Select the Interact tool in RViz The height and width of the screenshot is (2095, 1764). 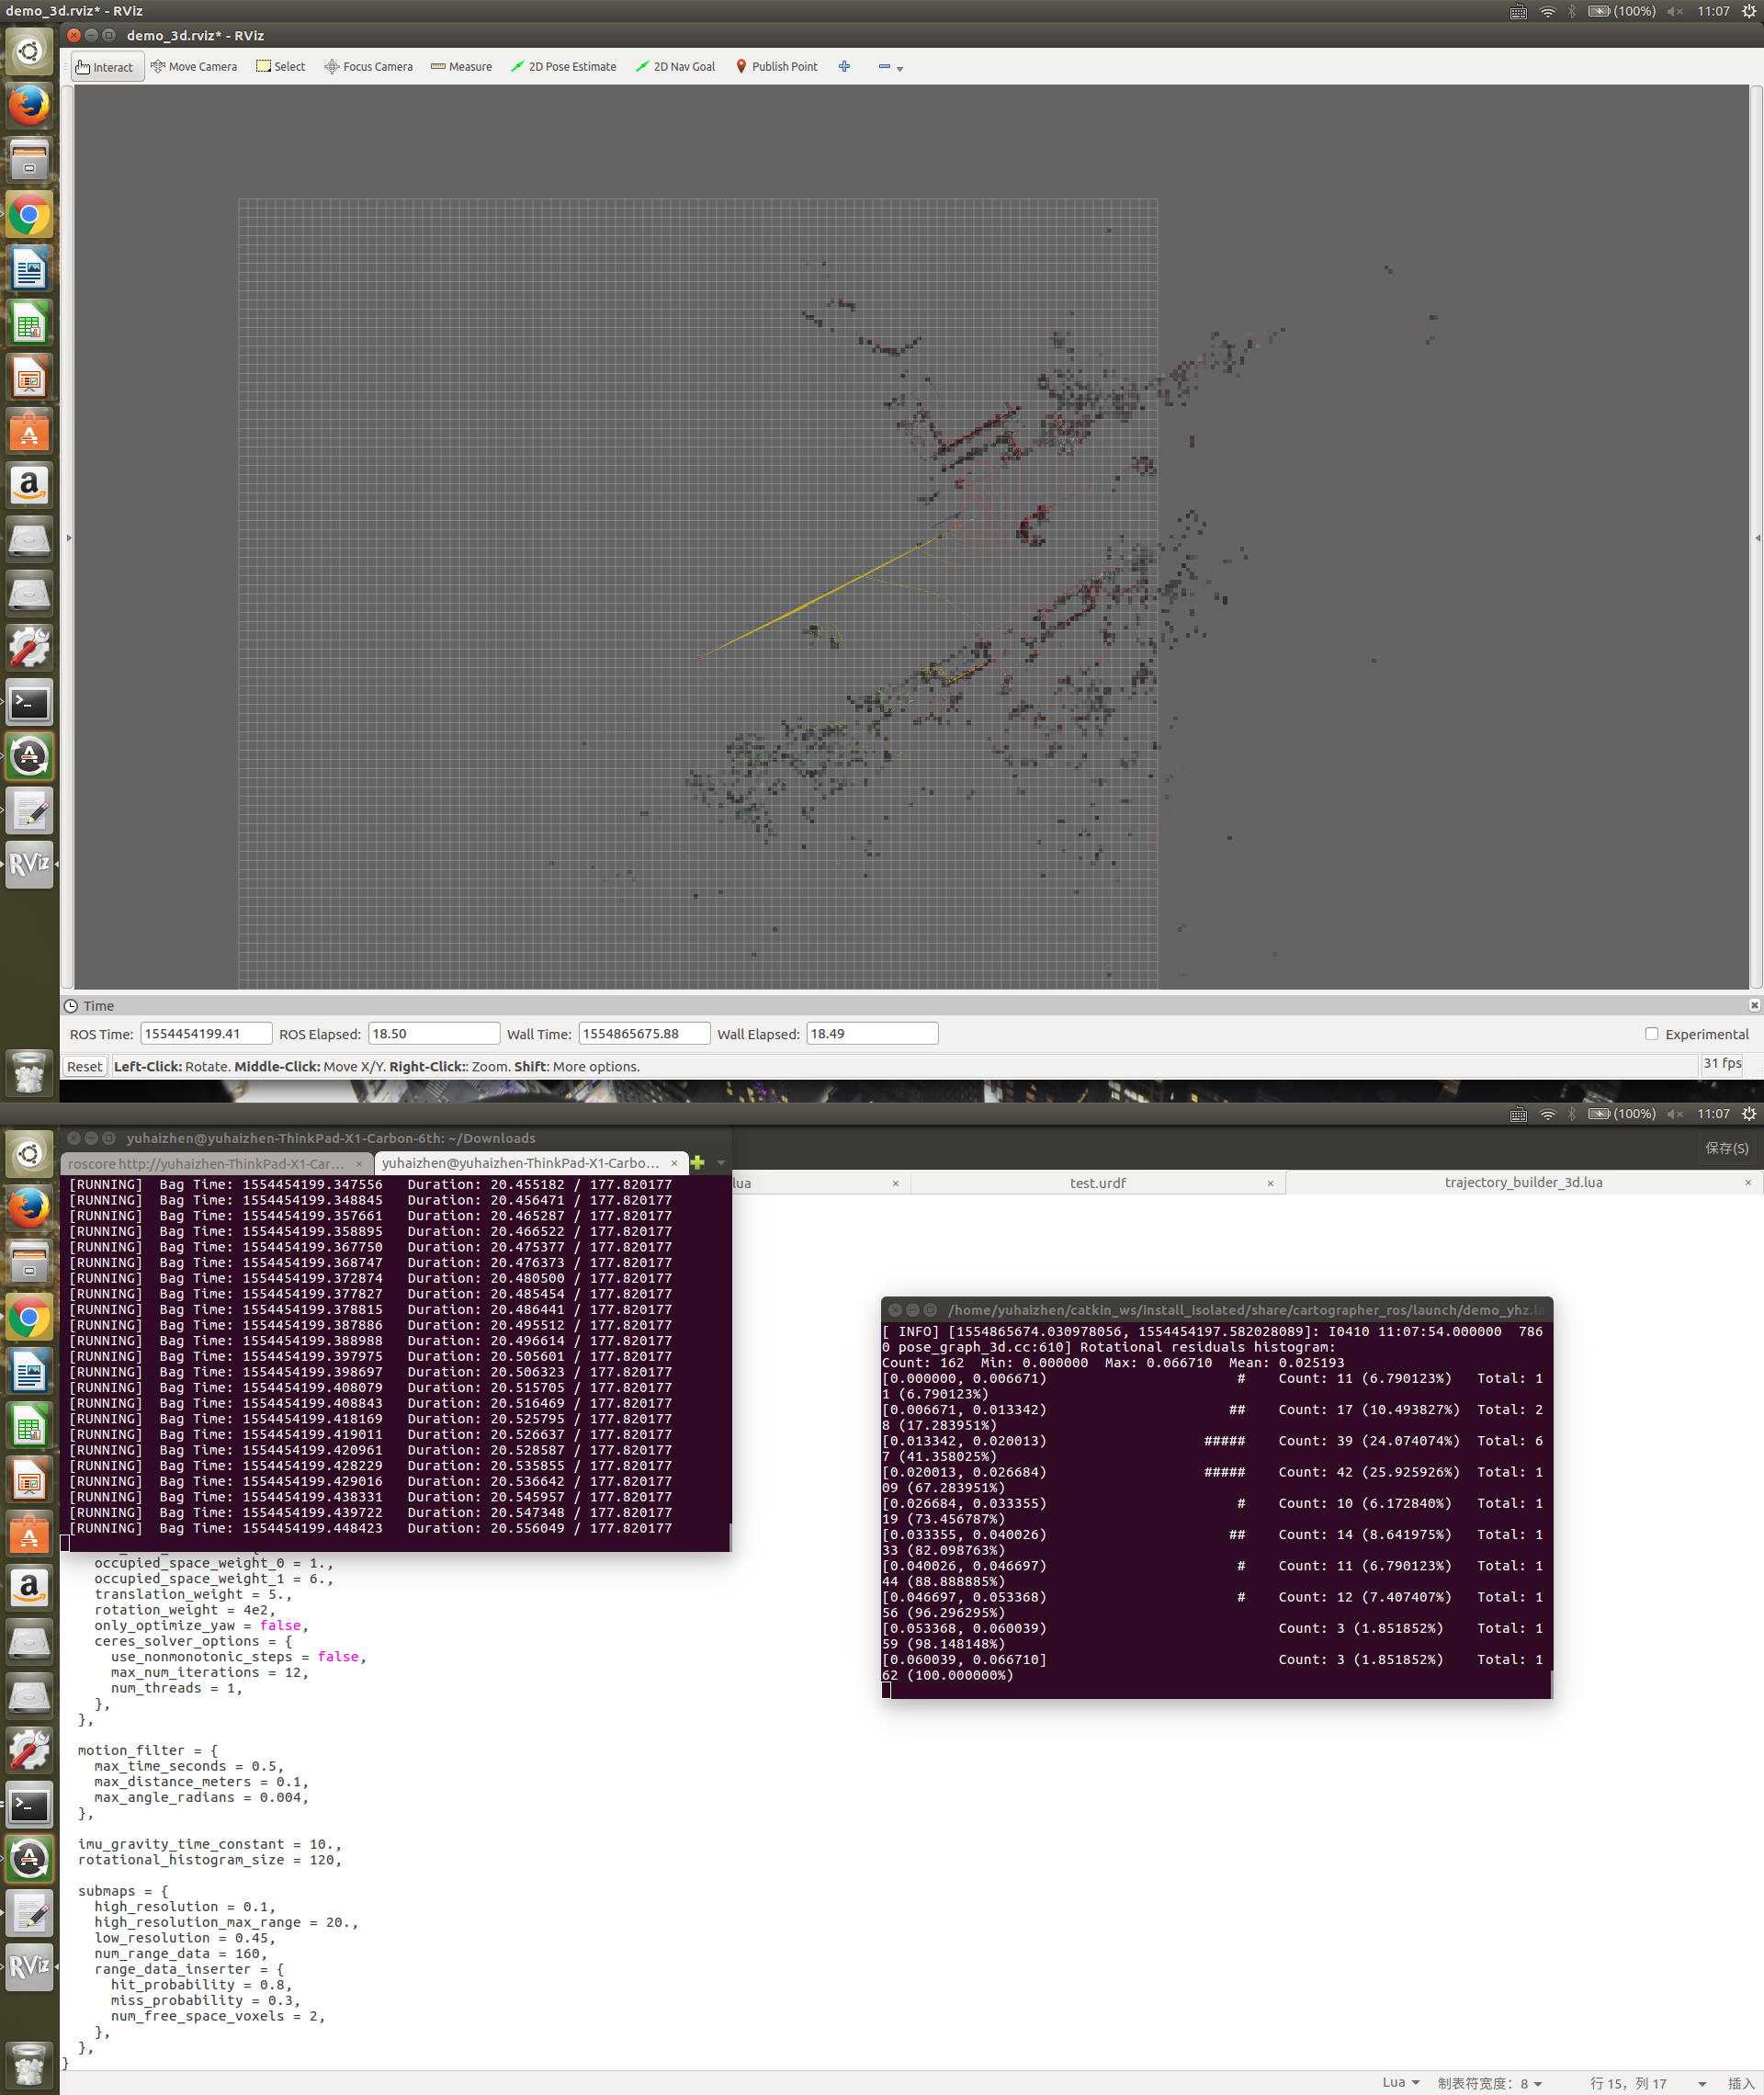click(x=106, y=66)
